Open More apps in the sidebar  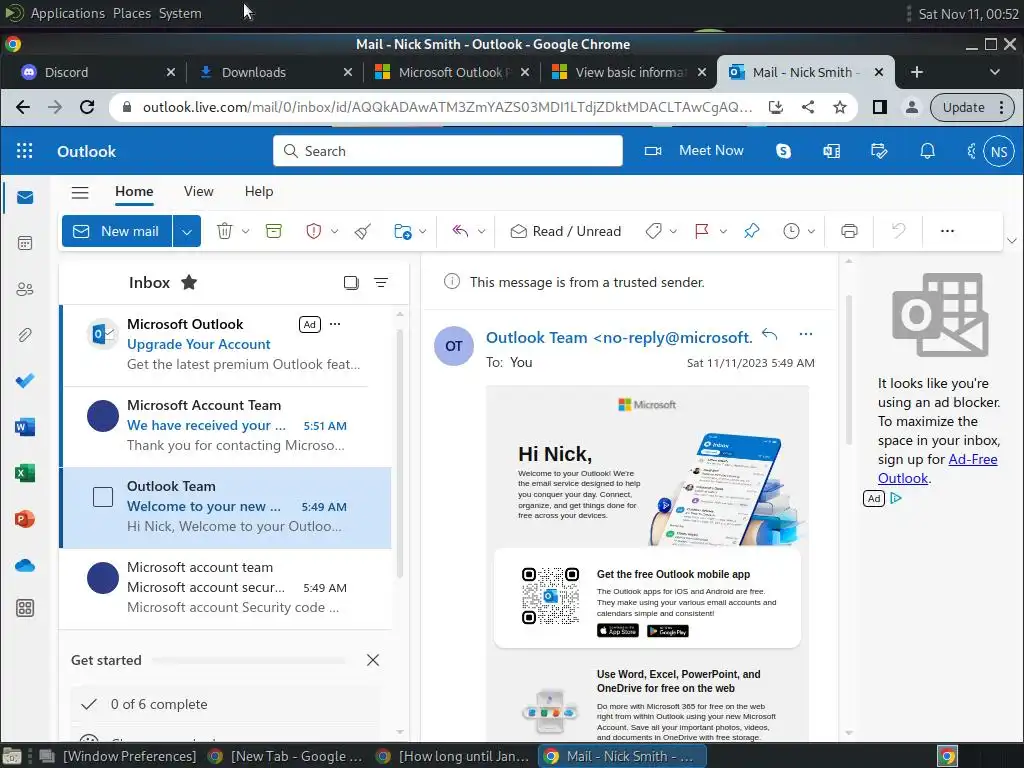click(x=25, y=608)
